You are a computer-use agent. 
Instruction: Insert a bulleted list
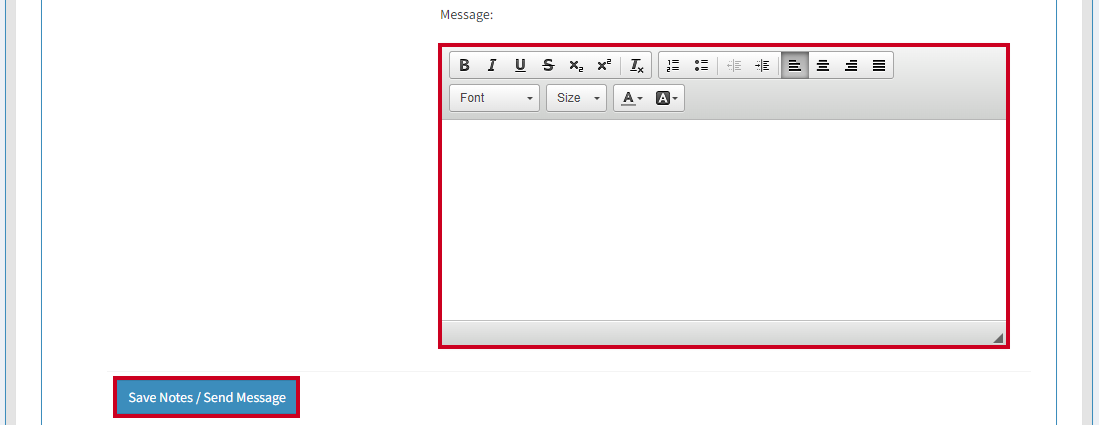(701, 65)
